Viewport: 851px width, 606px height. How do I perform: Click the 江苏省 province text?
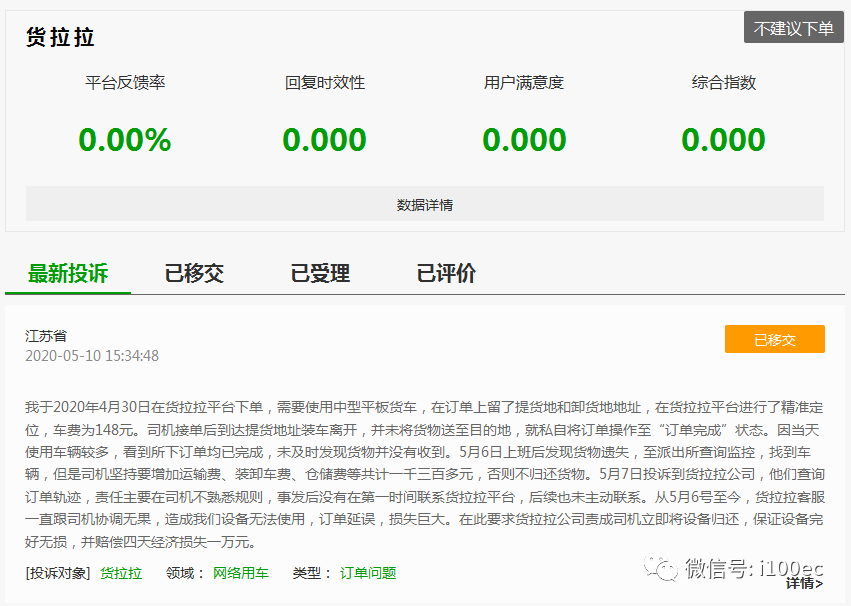coord(46,336)
